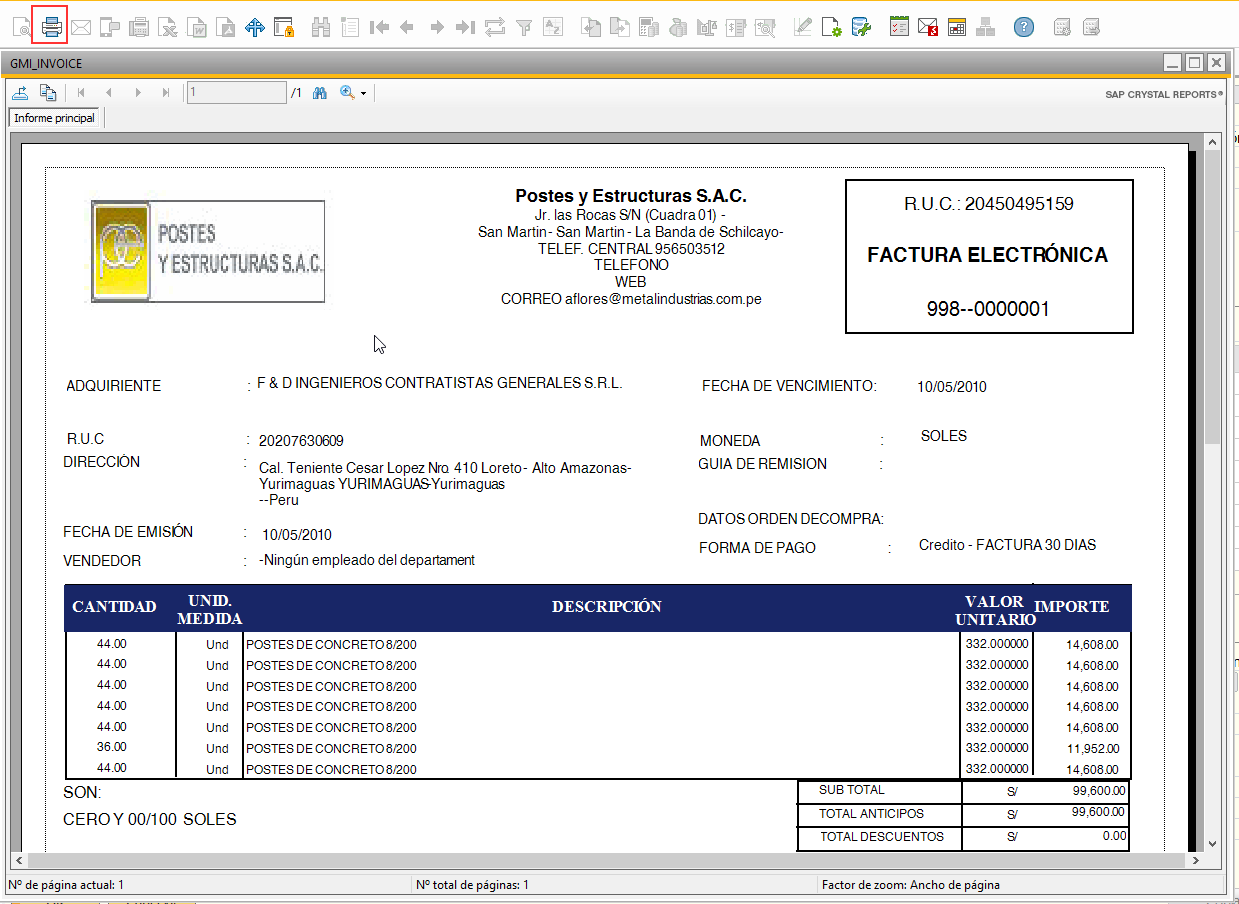Click the email aflores@metalindustrias.com.pe
Viewport: 1239px width, 904px height.
663,299
